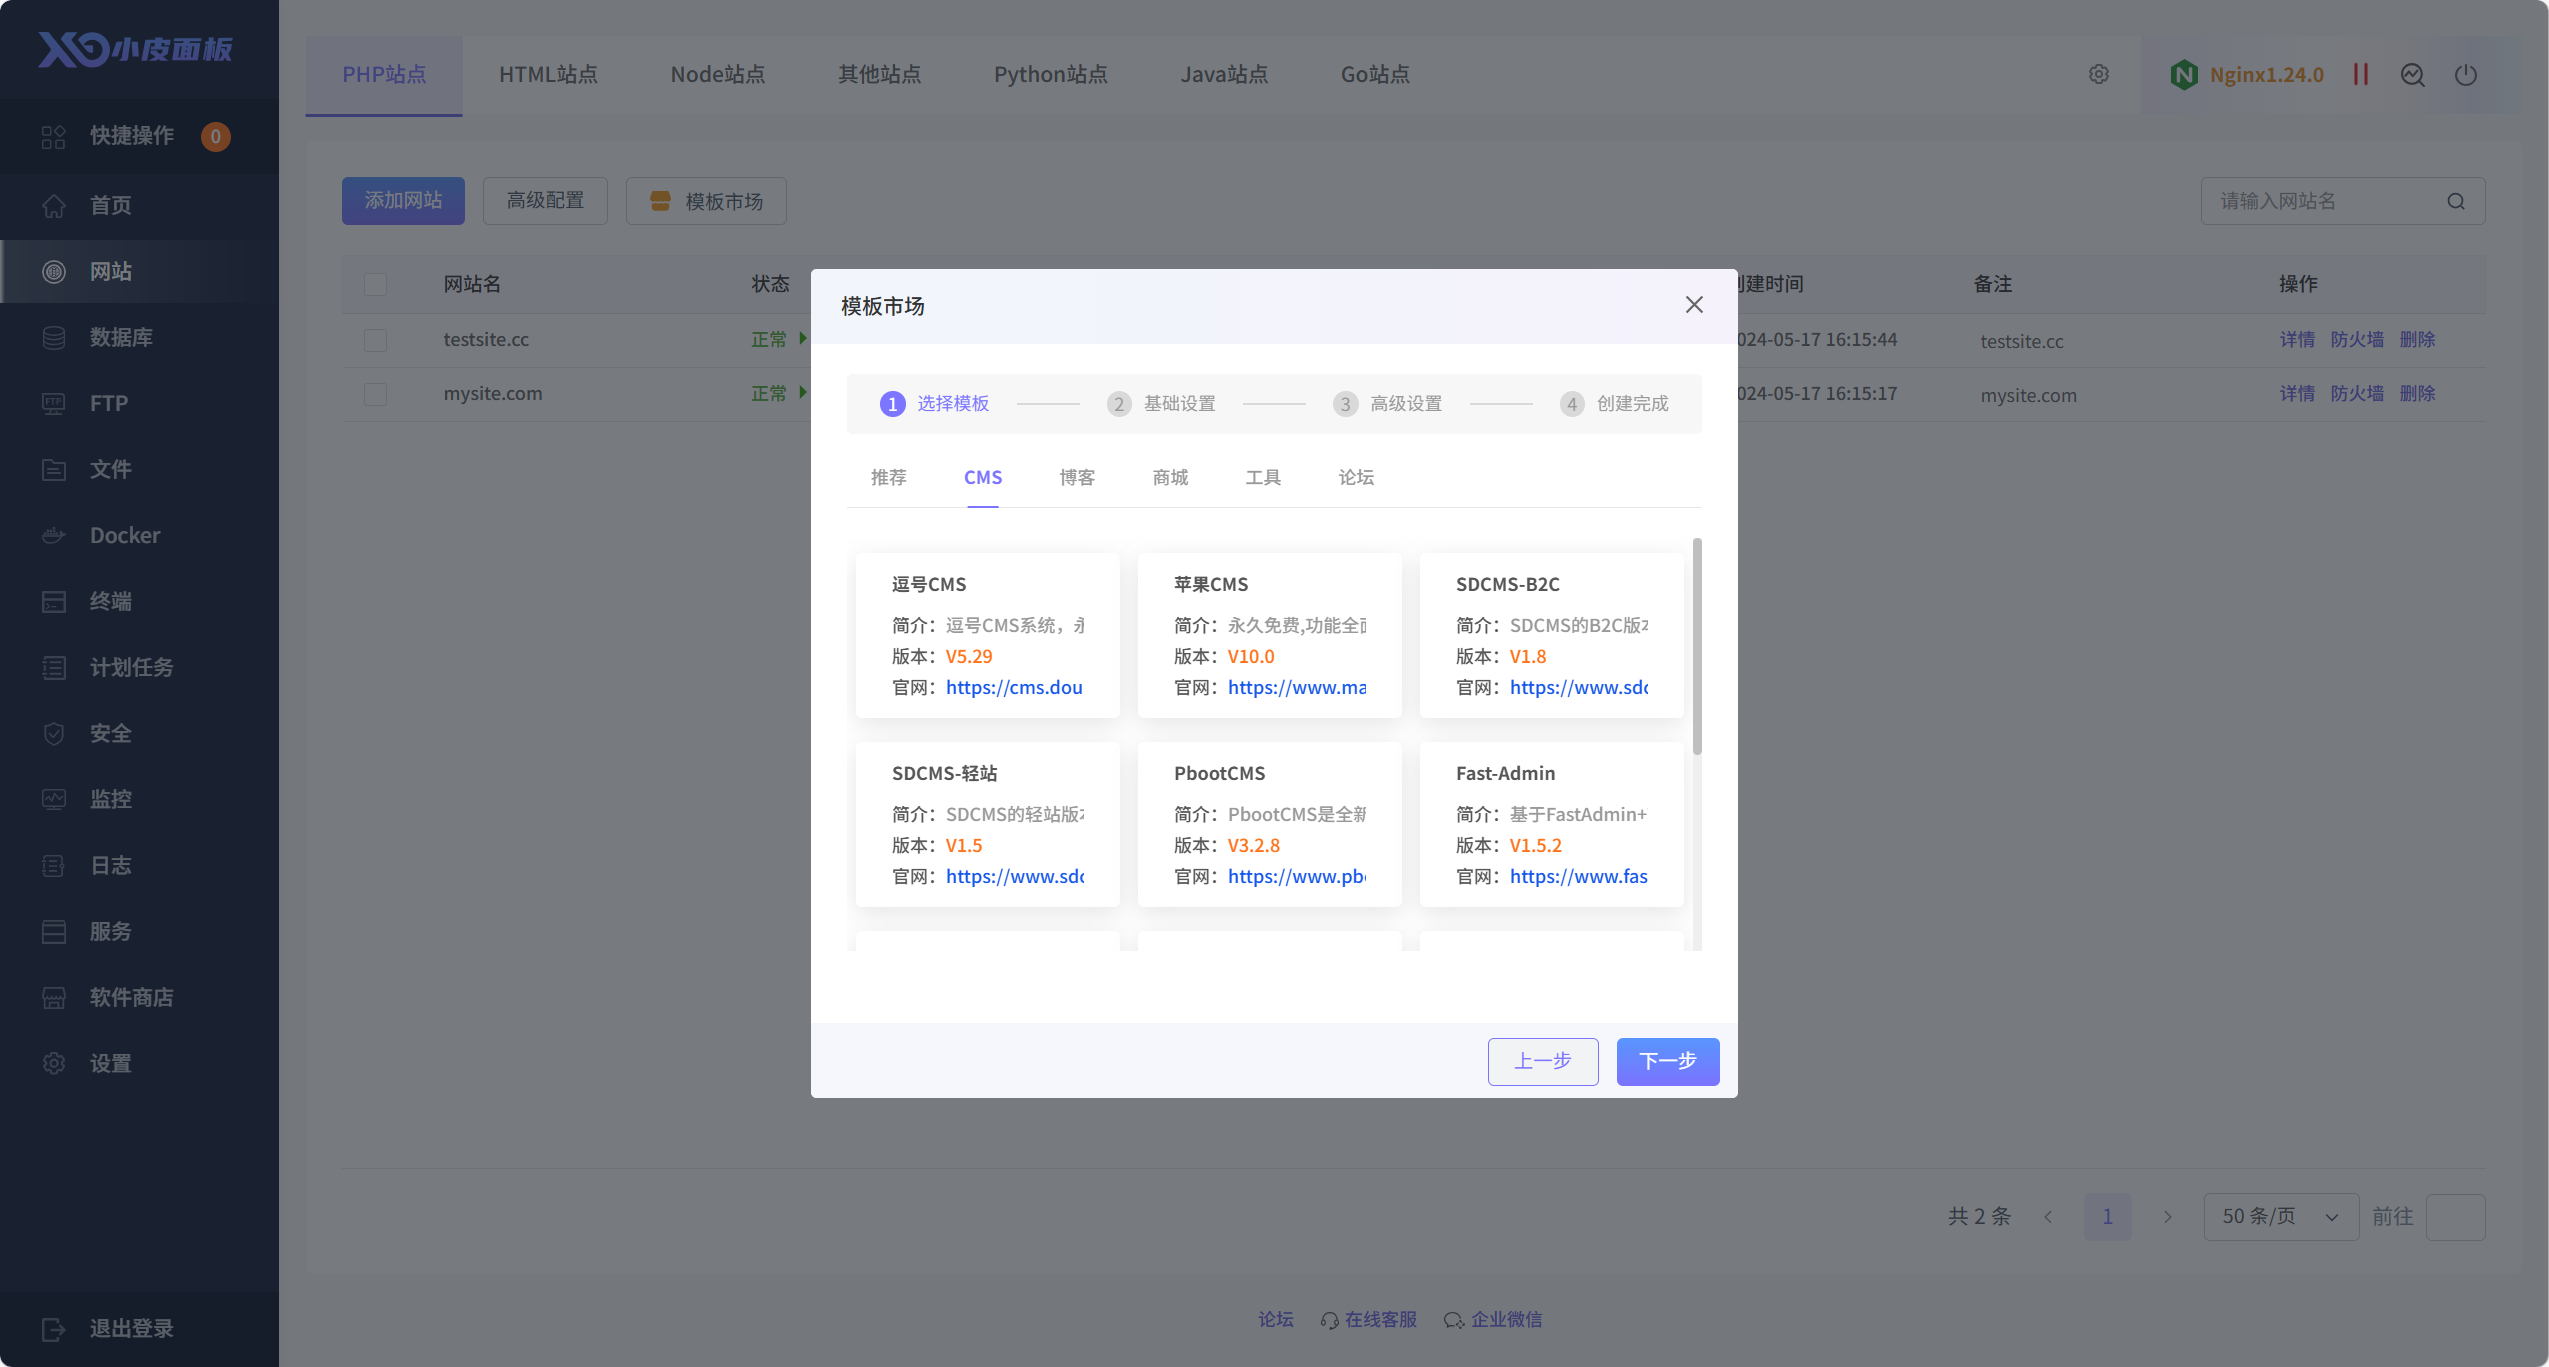The height and width of the screenshot is (1367, 2549).
Task: Click the next page chevron in pagination
Action: coord(2167,1217)
